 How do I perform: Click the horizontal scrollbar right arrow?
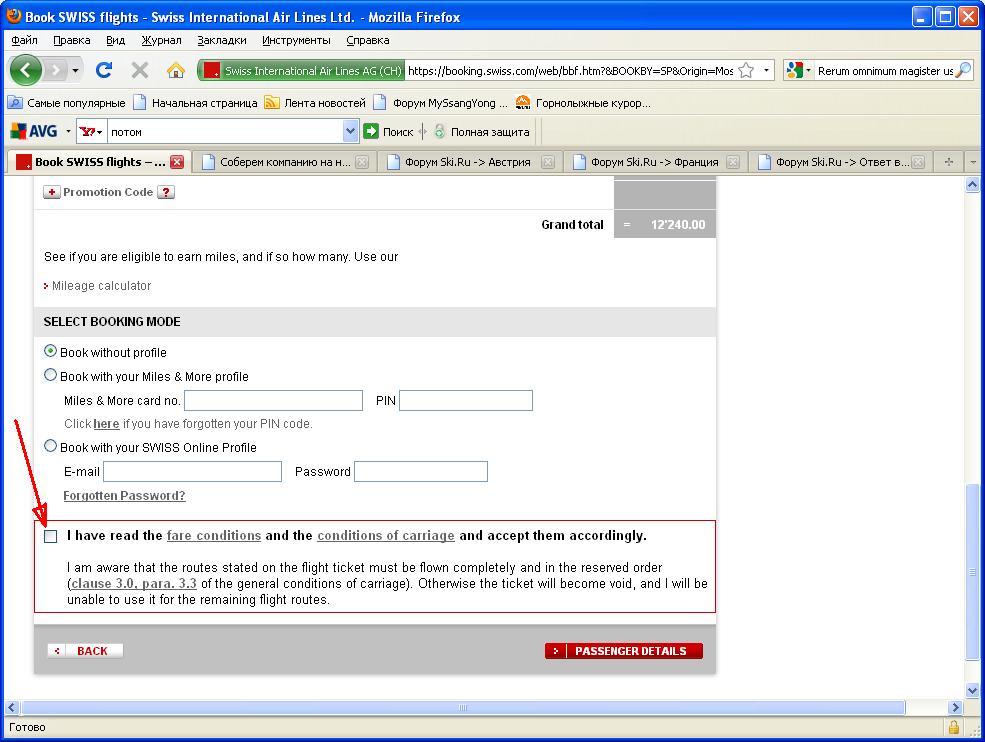pyautogui.click(x=955, y=707)
